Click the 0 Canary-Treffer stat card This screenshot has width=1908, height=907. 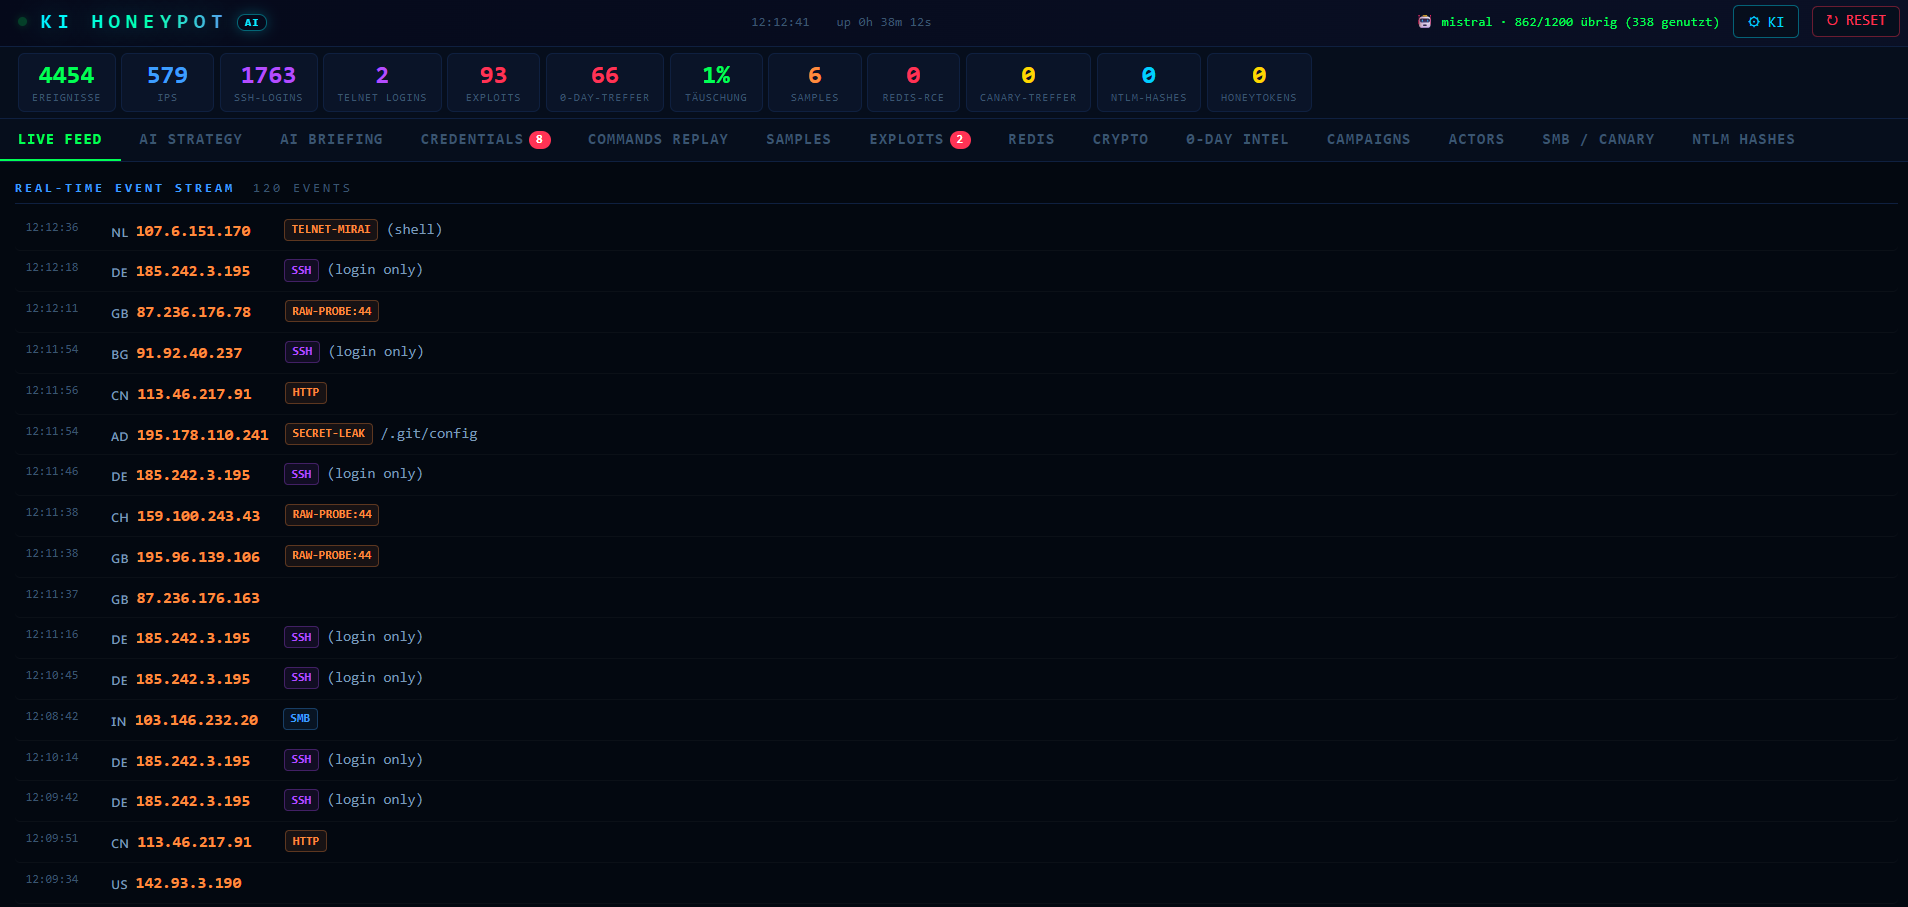pyautogui.click(x=1028, y=82)
